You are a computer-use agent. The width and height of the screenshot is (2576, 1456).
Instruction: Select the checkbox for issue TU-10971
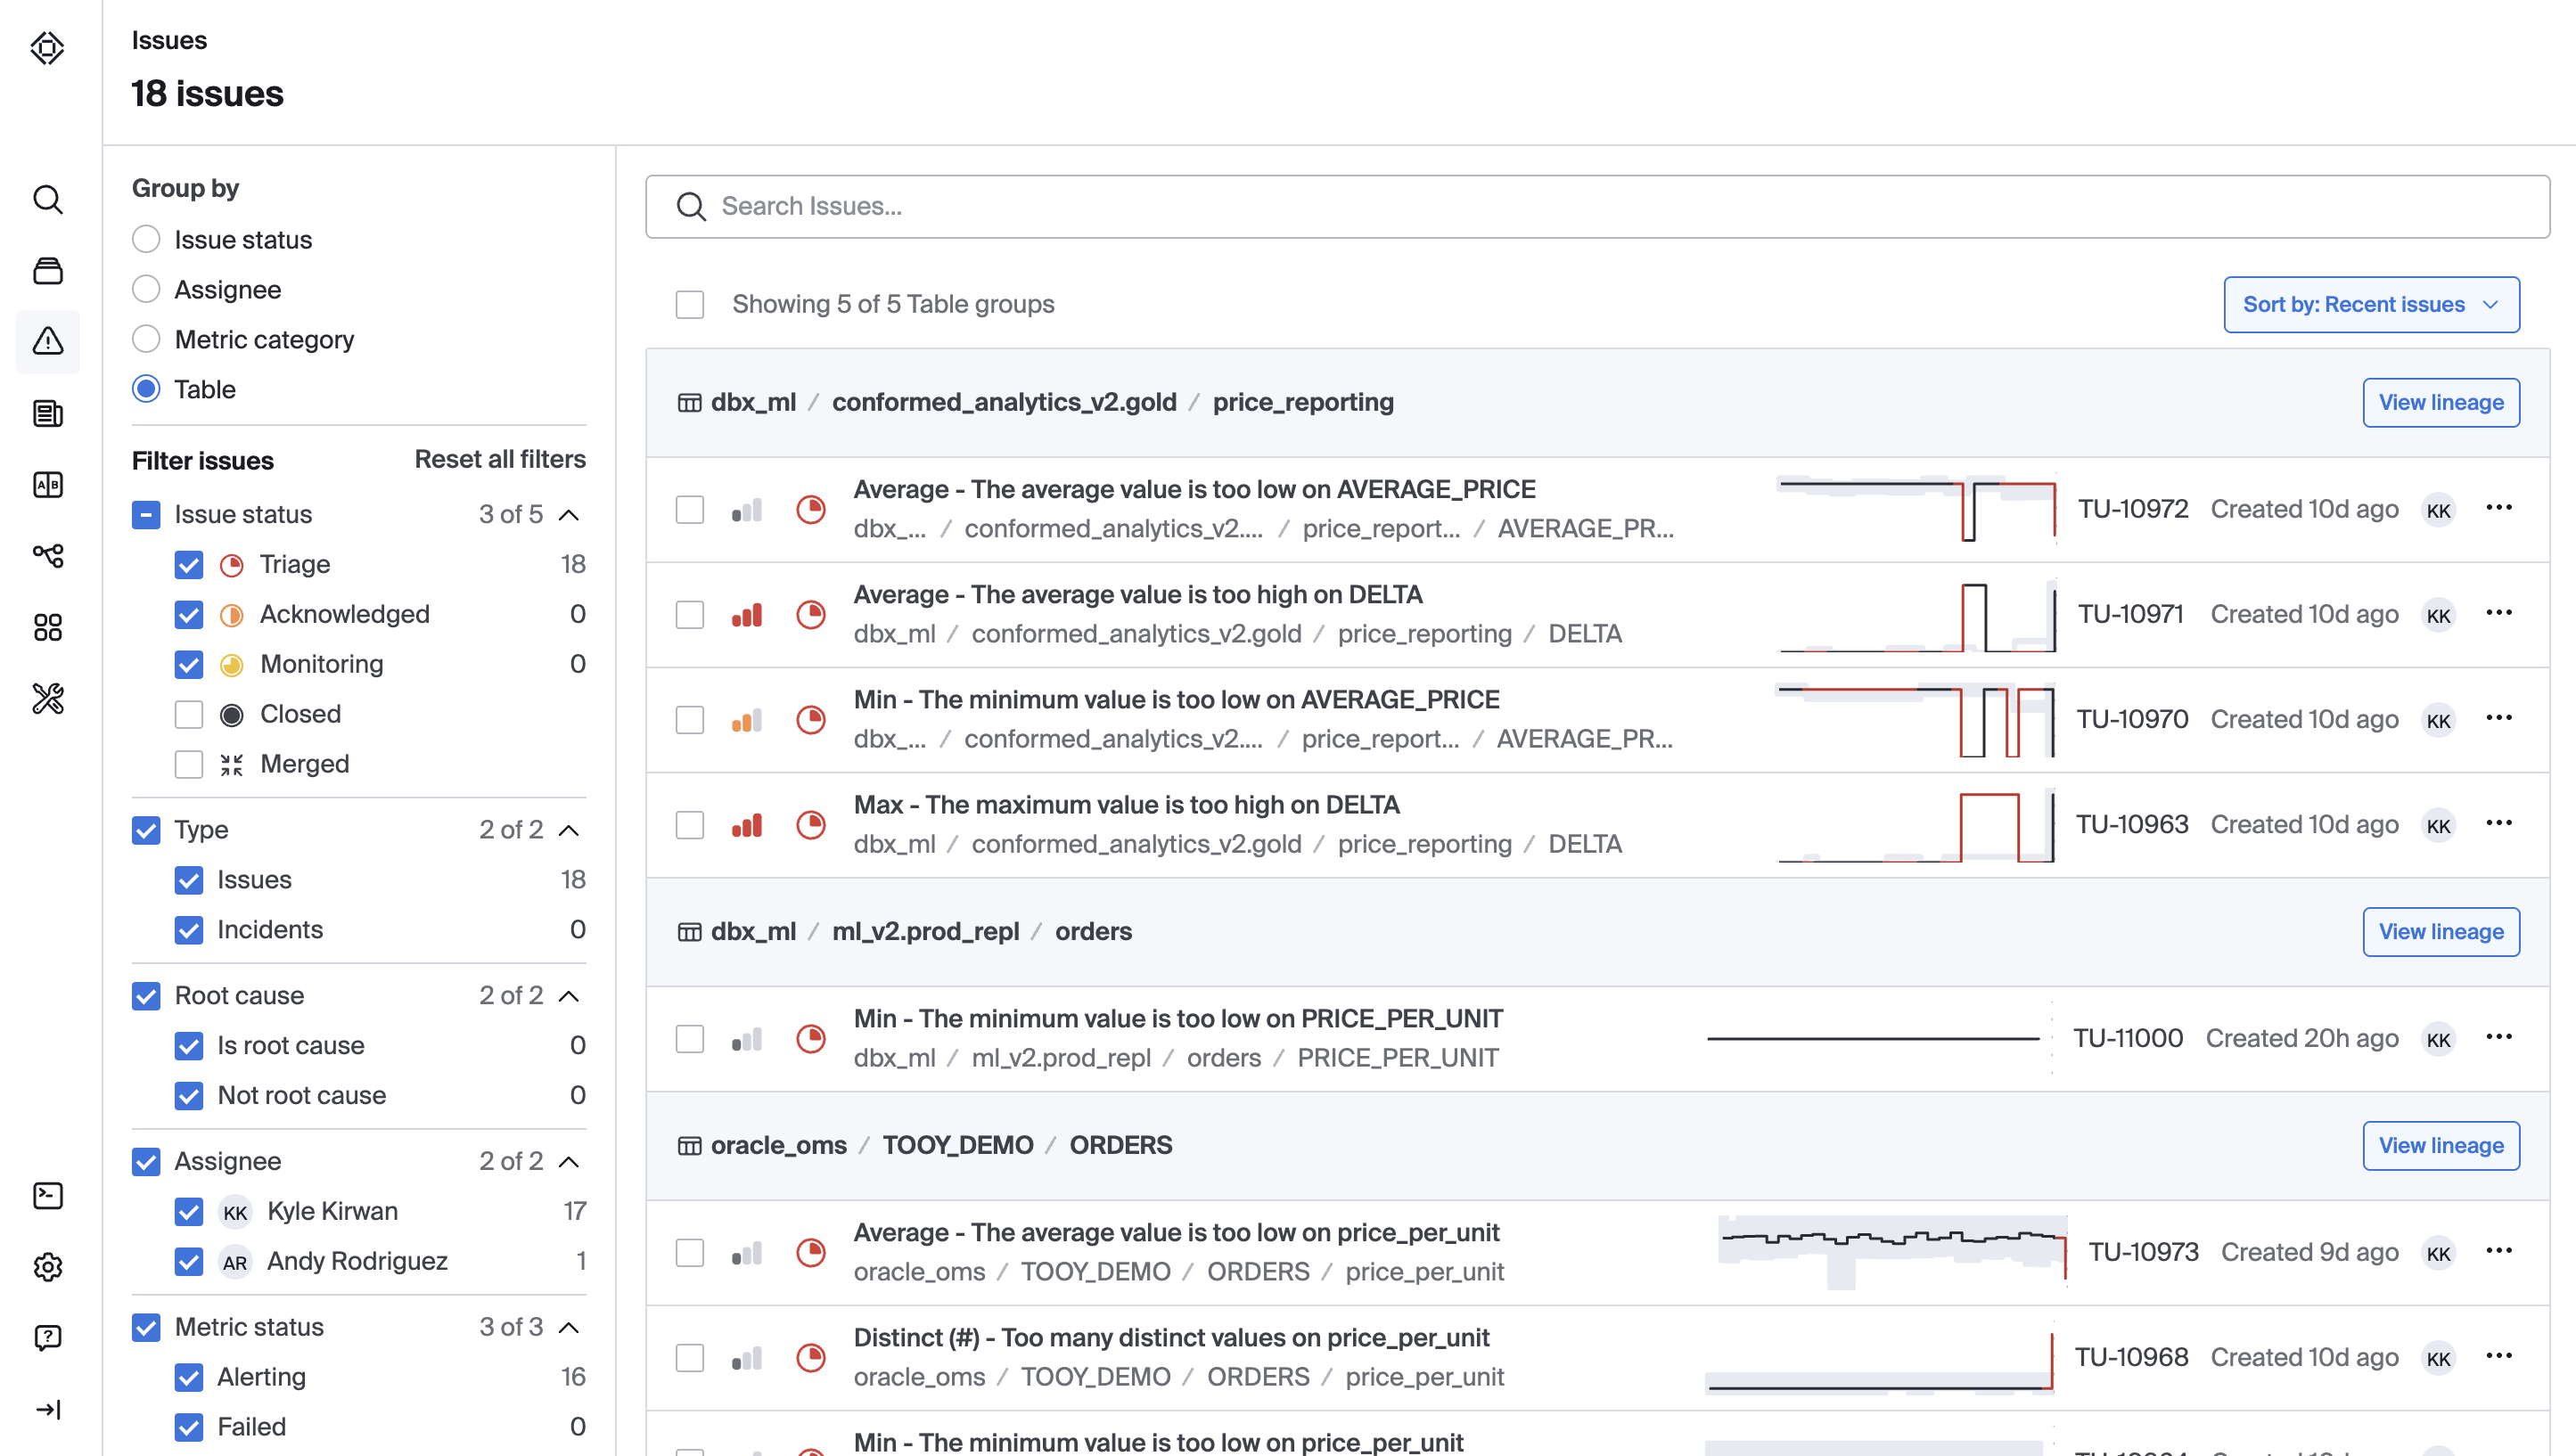(690, 614)
